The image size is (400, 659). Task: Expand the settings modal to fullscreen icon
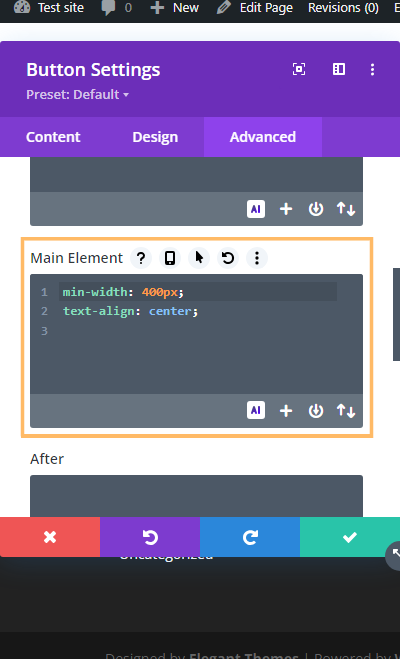(x=299, y=69)
